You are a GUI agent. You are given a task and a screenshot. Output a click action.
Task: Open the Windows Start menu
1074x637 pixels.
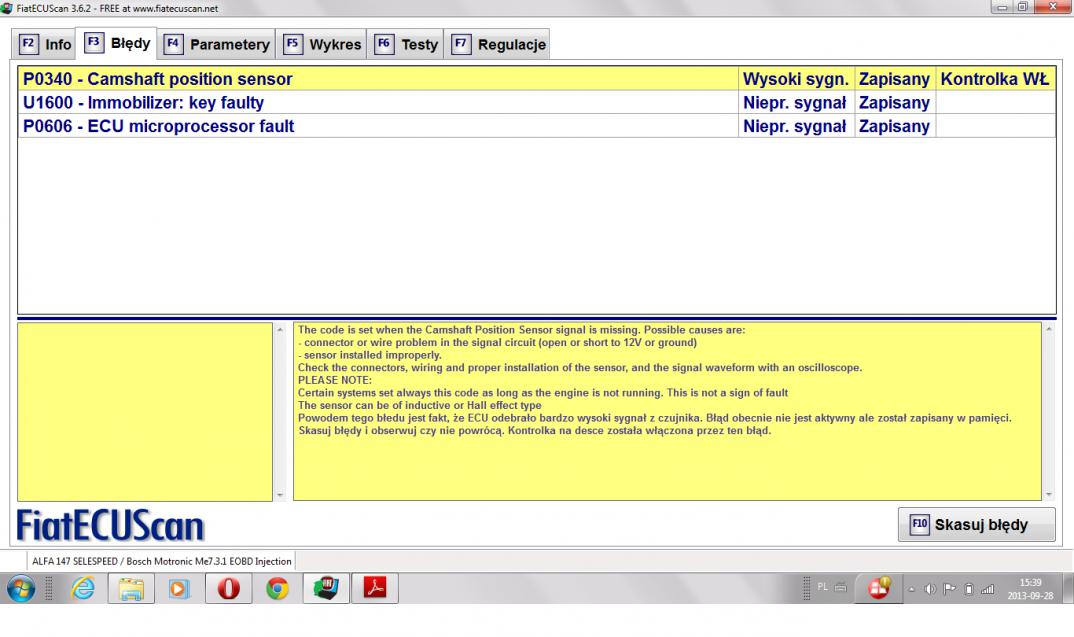click(x=21, y=588)
